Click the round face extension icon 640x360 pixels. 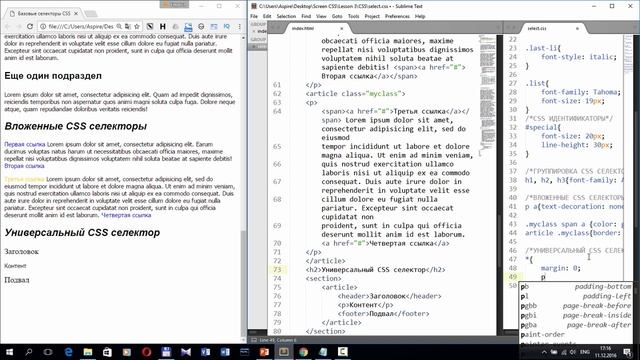pyautogui.click(x=201, y=26)
